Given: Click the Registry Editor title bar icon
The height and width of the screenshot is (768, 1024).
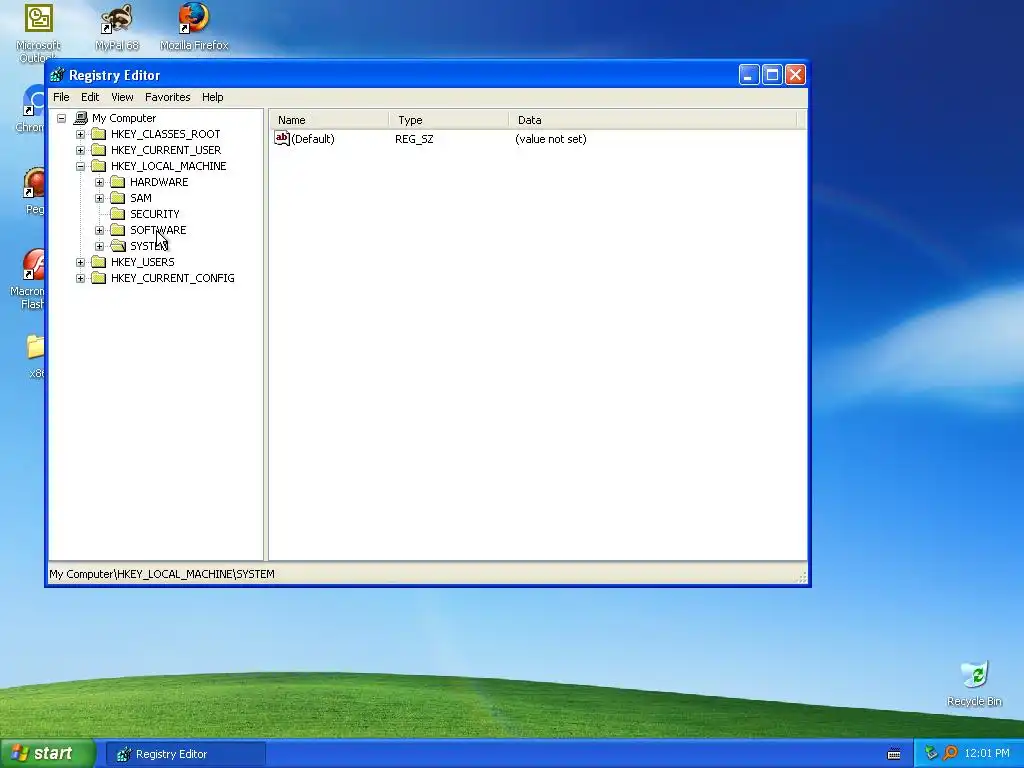Looking at the screenshot, I should click(57, 75).
